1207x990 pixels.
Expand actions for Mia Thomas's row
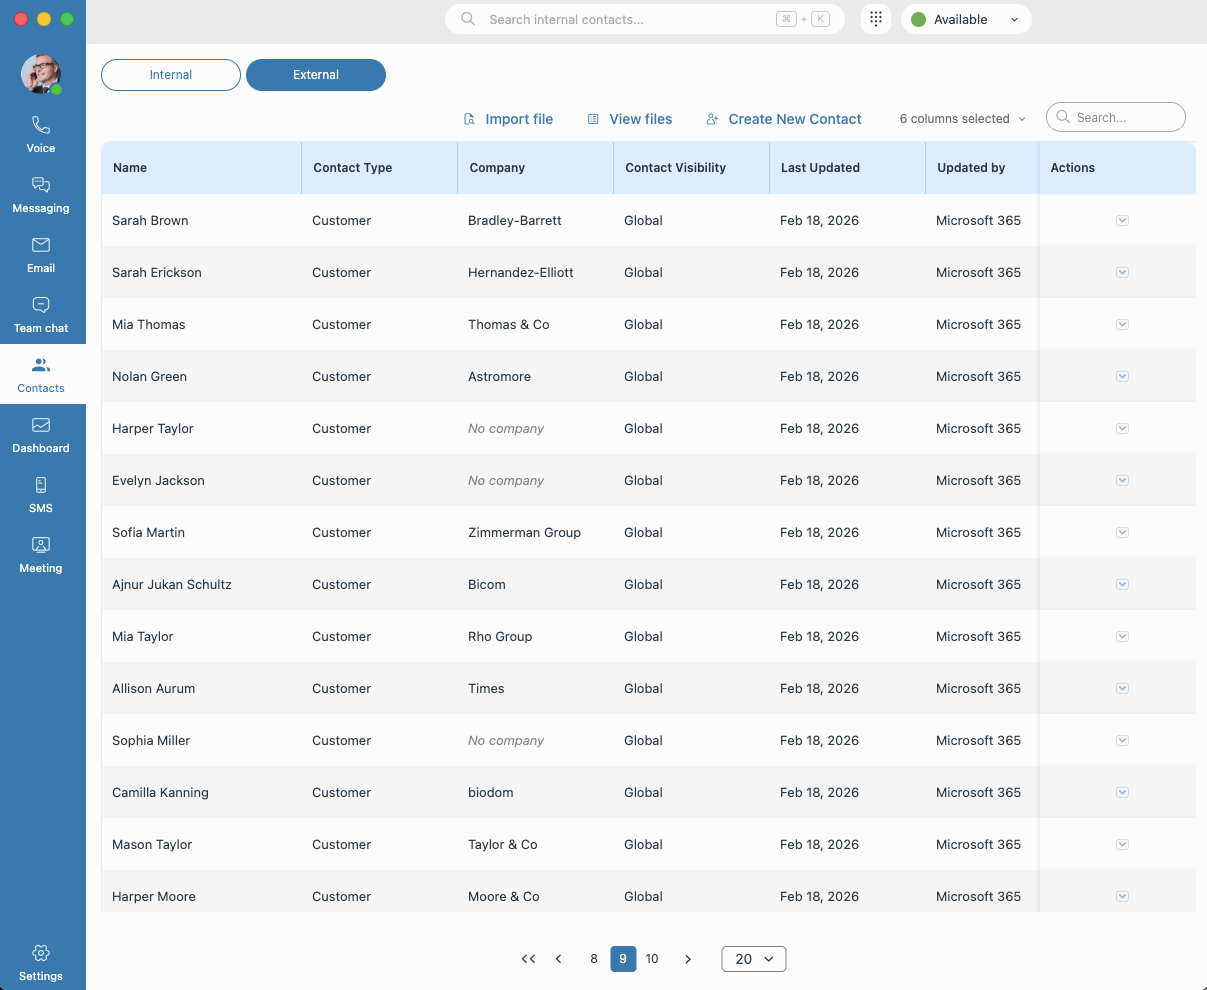coord(1122,324)
